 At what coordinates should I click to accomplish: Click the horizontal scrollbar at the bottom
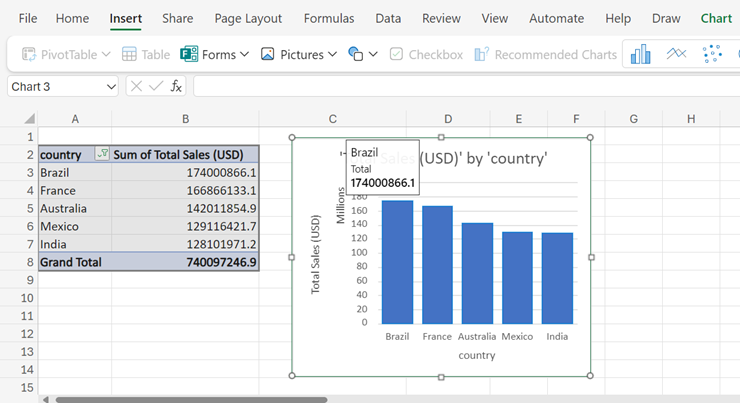(x=190, y=399)
